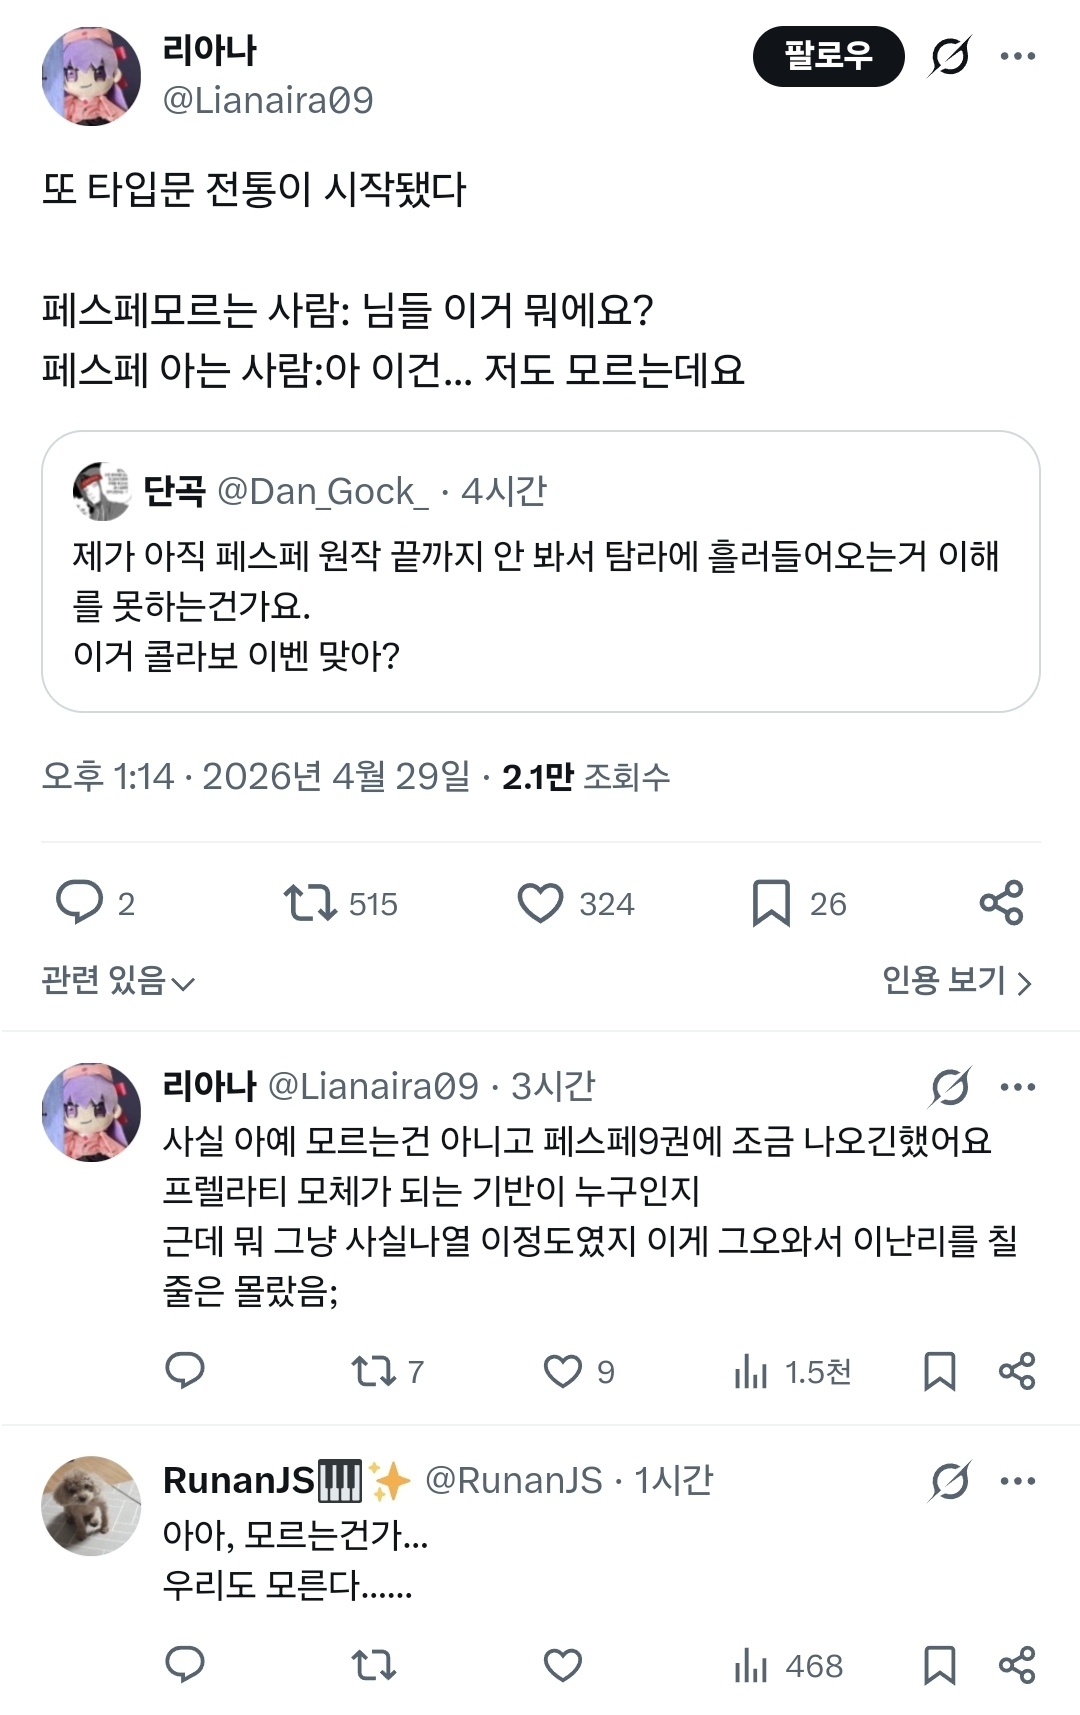Open reply box for RunanJS comment
The image size is (1080, 1715).
click(x=185, y=1665)
